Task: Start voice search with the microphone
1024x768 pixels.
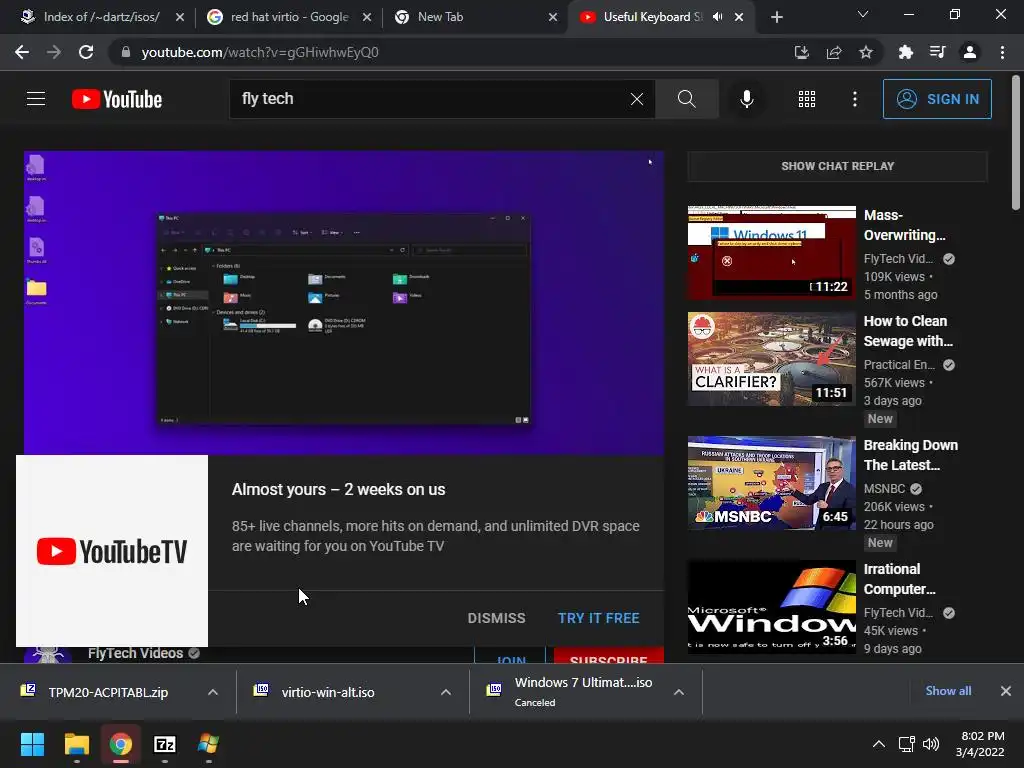Action: pyautogui.click(x=746, y=99)
